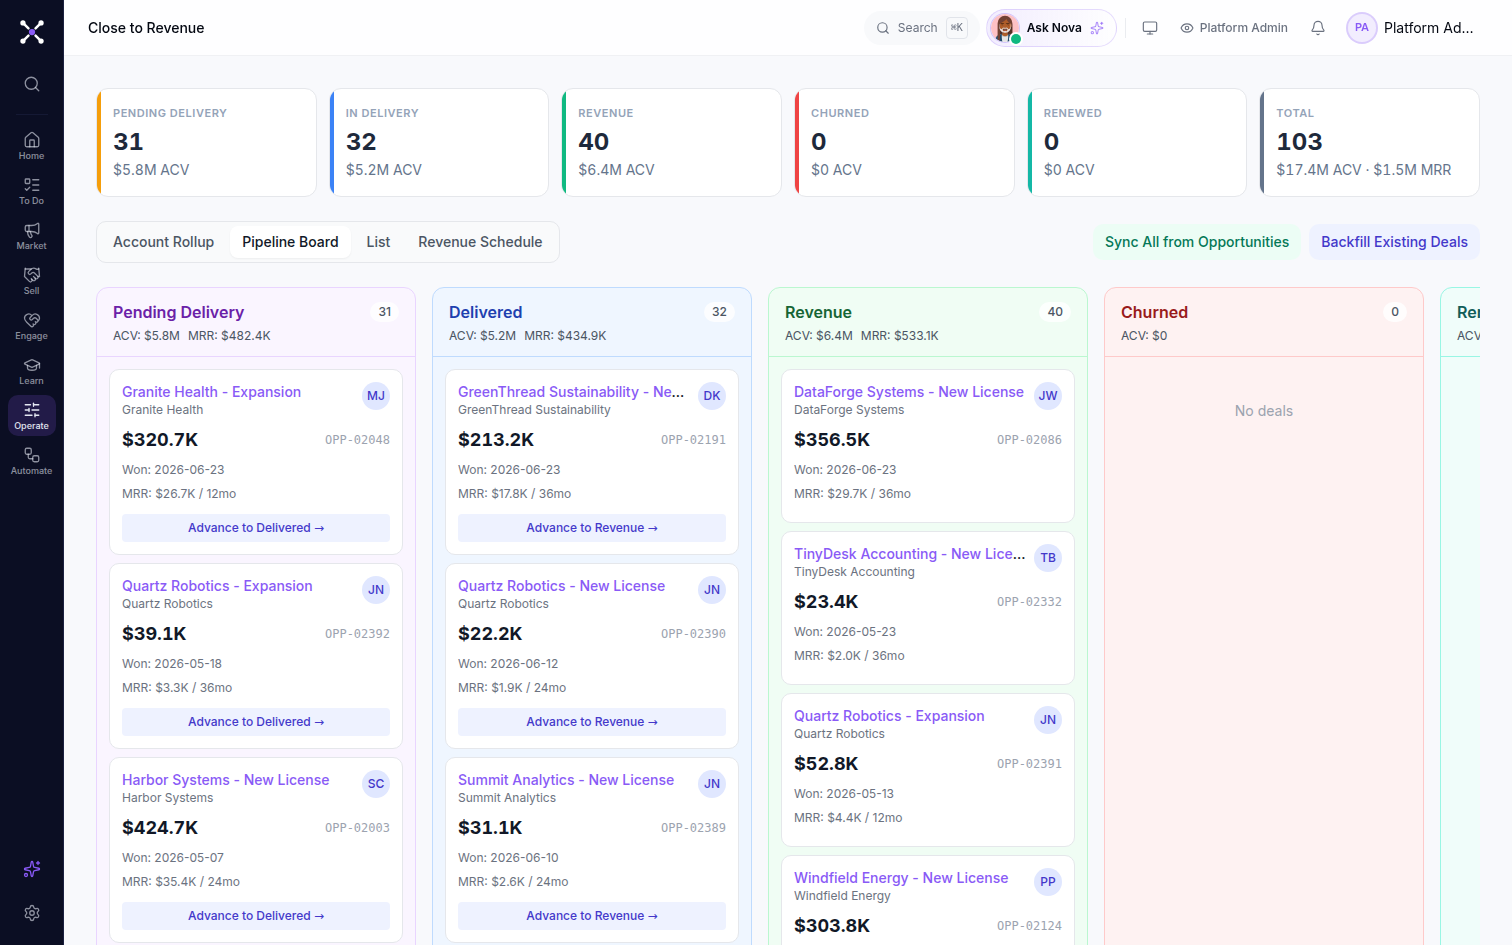Open Learn section in sidebar
The image size is (1512, 945).
[x=32, y=371]
